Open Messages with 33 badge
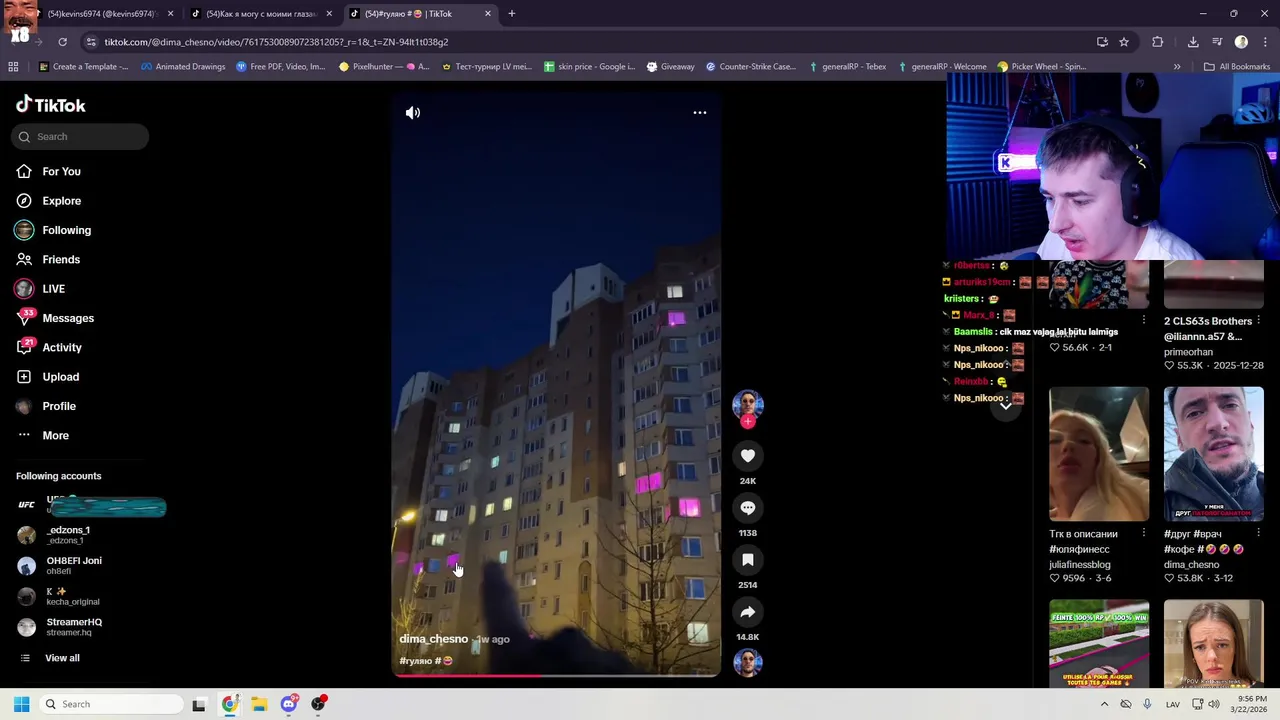This screenshot has width=1280, height=720. coord(67,318)
